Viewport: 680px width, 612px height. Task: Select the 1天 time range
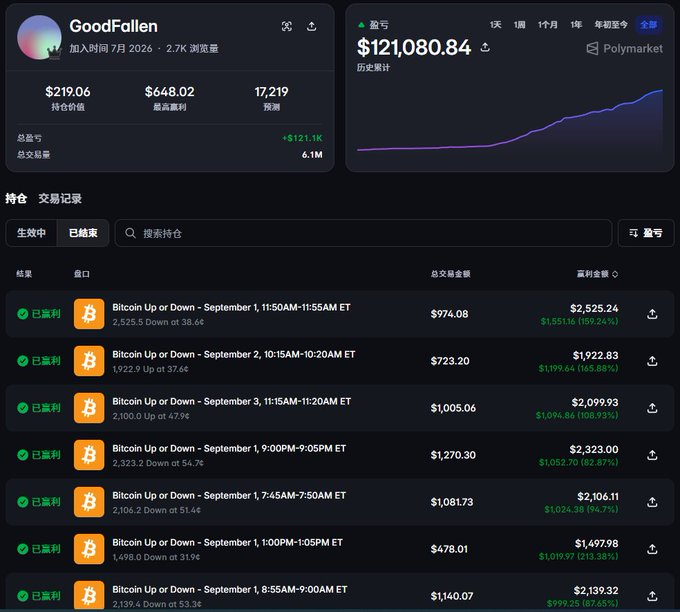coord(495,25)
